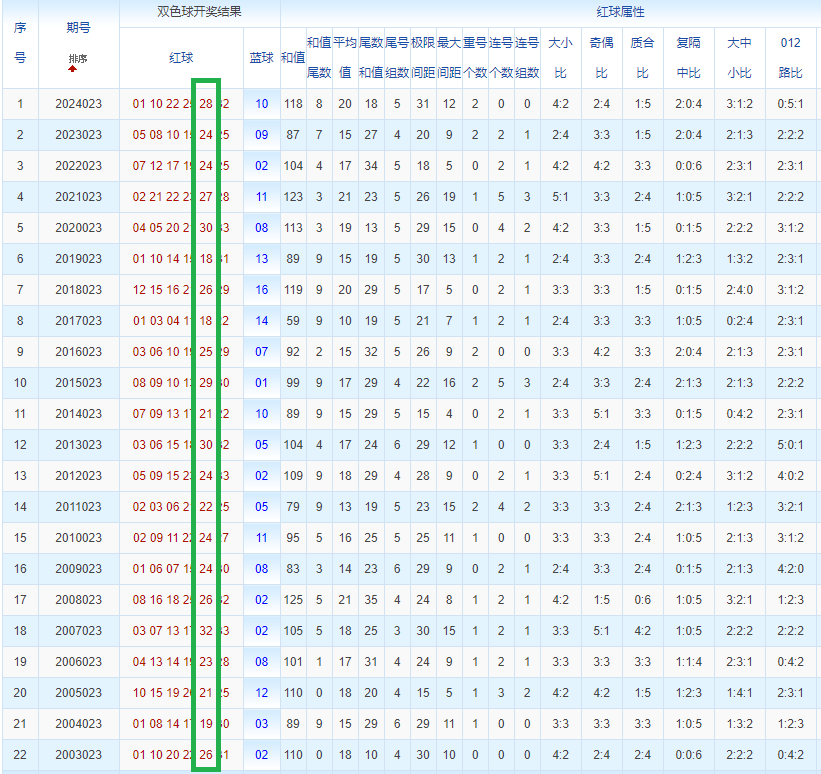
Task: Click the 极限间距 column header
Action: pos(423,58)
